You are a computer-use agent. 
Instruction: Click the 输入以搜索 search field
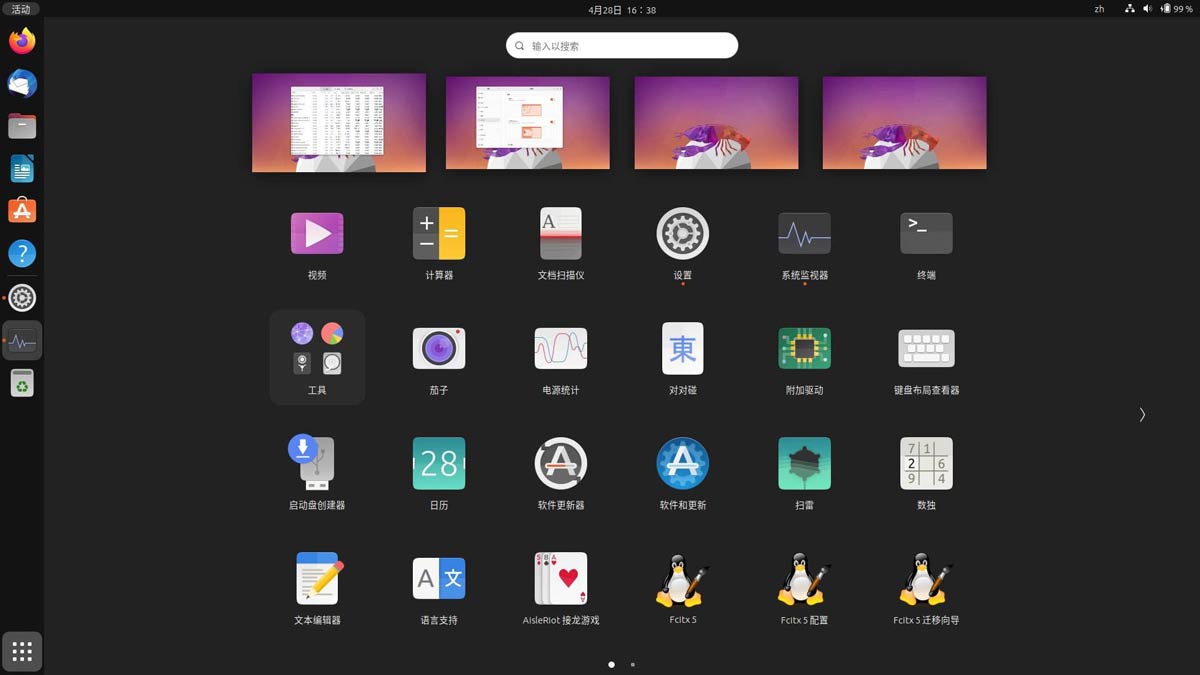(x=622, y=46)
